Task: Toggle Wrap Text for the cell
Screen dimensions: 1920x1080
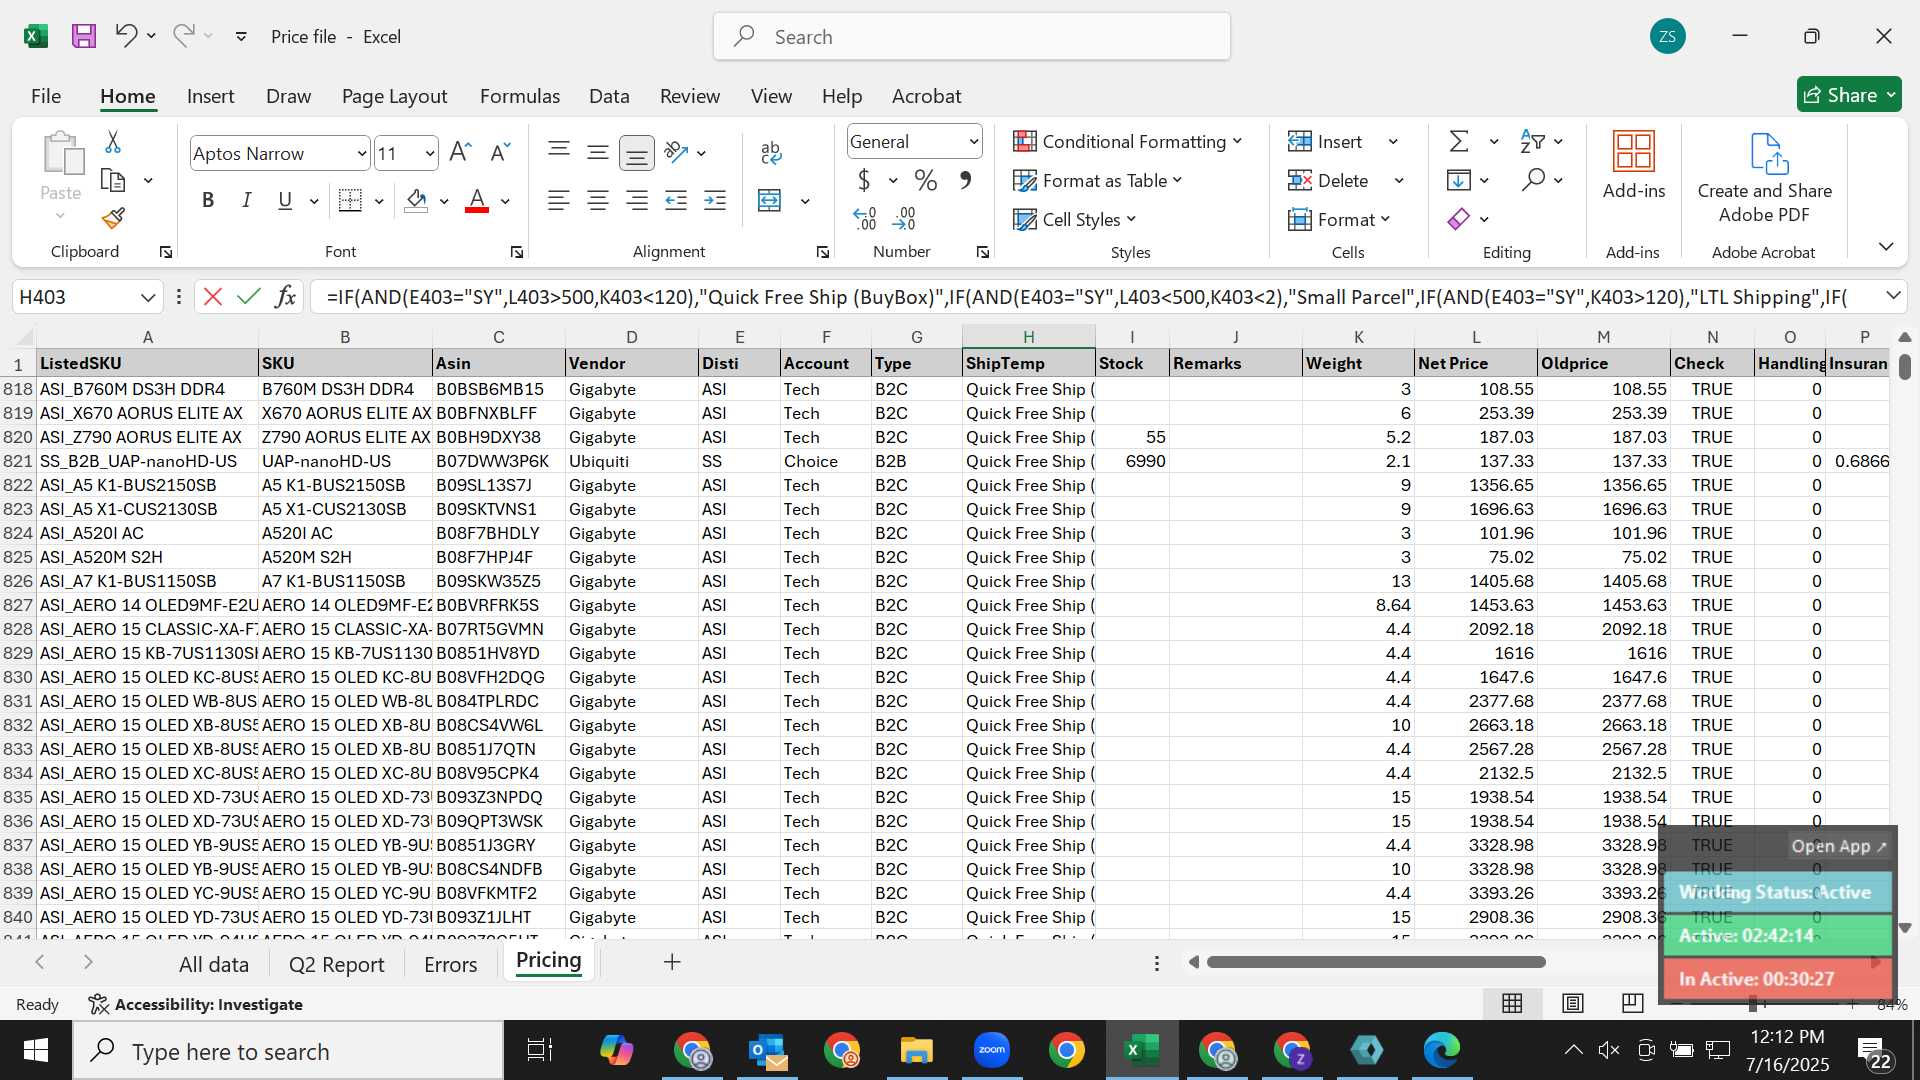Action: (x=771, y=153)
